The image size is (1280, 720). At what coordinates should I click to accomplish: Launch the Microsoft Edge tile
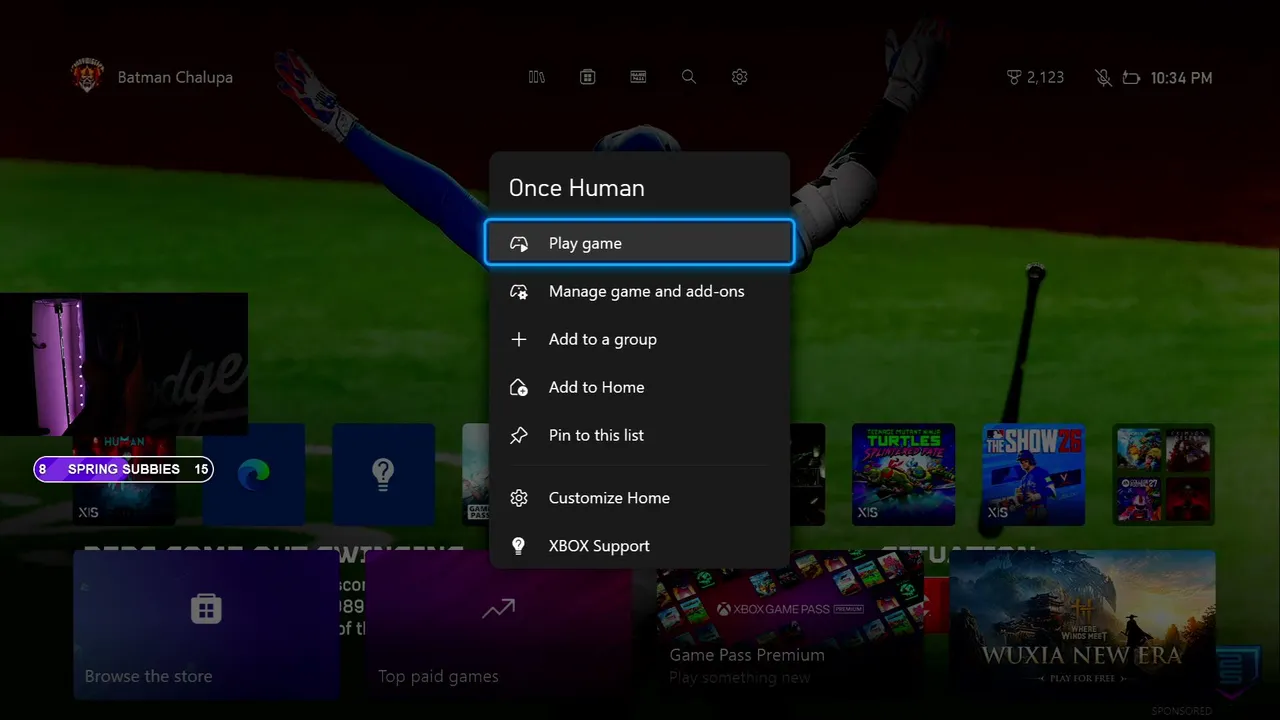tap(254, 474)
